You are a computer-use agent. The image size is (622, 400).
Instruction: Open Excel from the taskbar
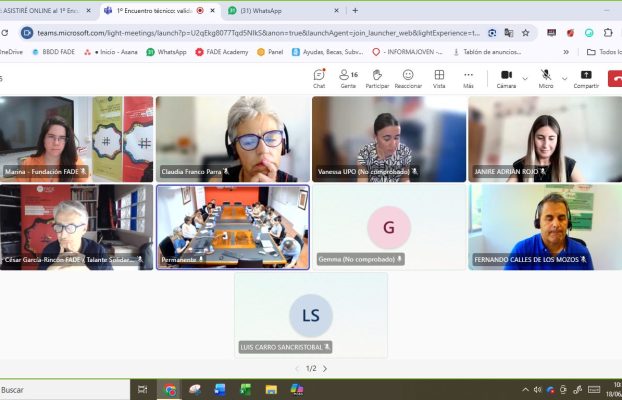[x=246, y=390]
